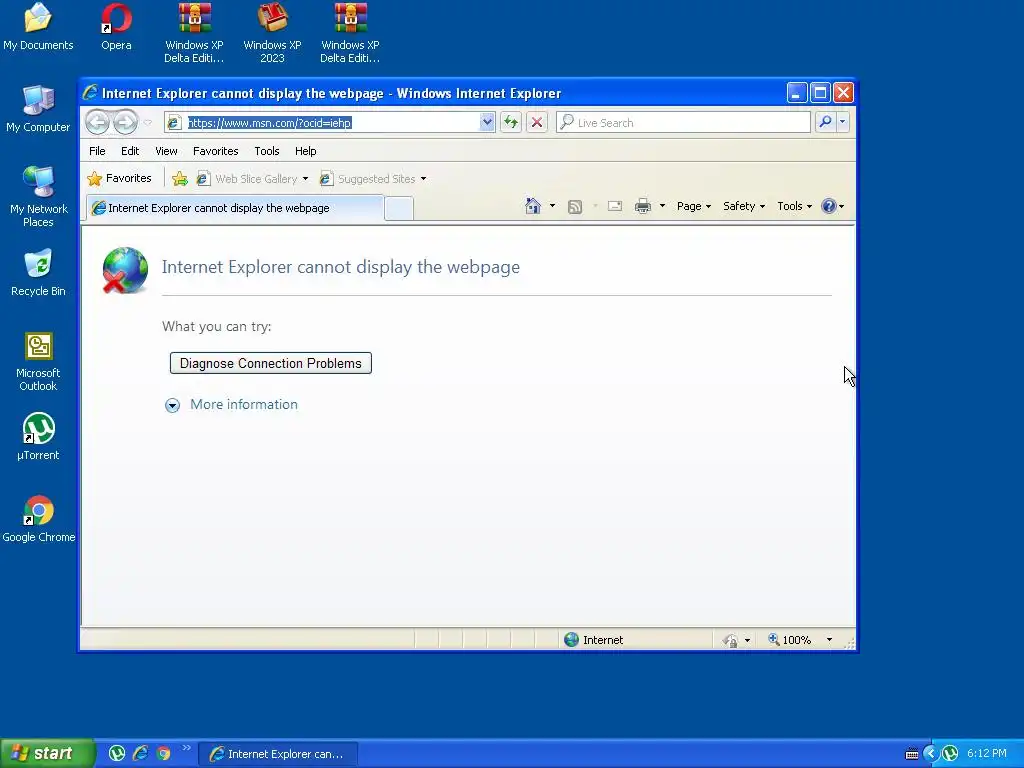Launch uTorrent from Quick Launch
Viewport: 1024px width, 768px height.
point(117,754)
